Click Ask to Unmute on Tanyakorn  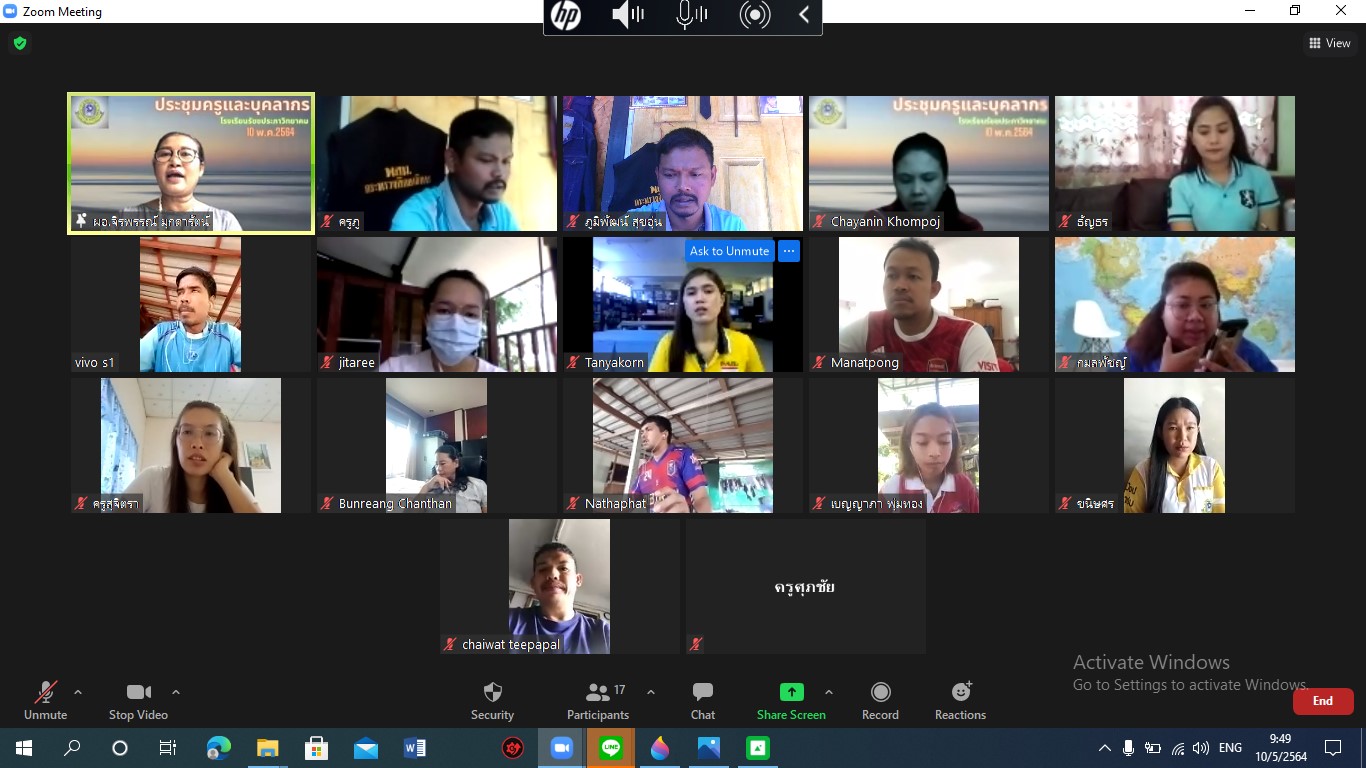[729, 251]
